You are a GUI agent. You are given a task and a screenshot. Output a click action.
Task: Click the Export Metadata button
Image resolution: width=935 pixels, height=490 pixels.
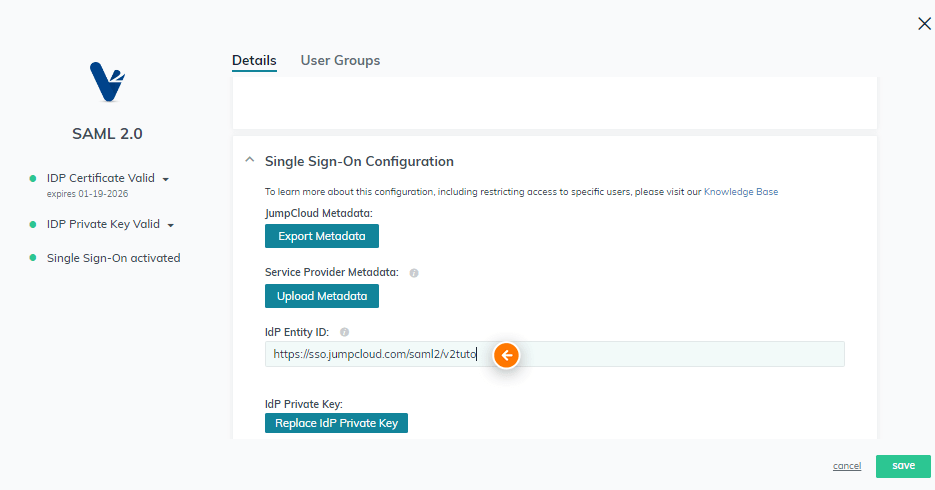[322, 236]
